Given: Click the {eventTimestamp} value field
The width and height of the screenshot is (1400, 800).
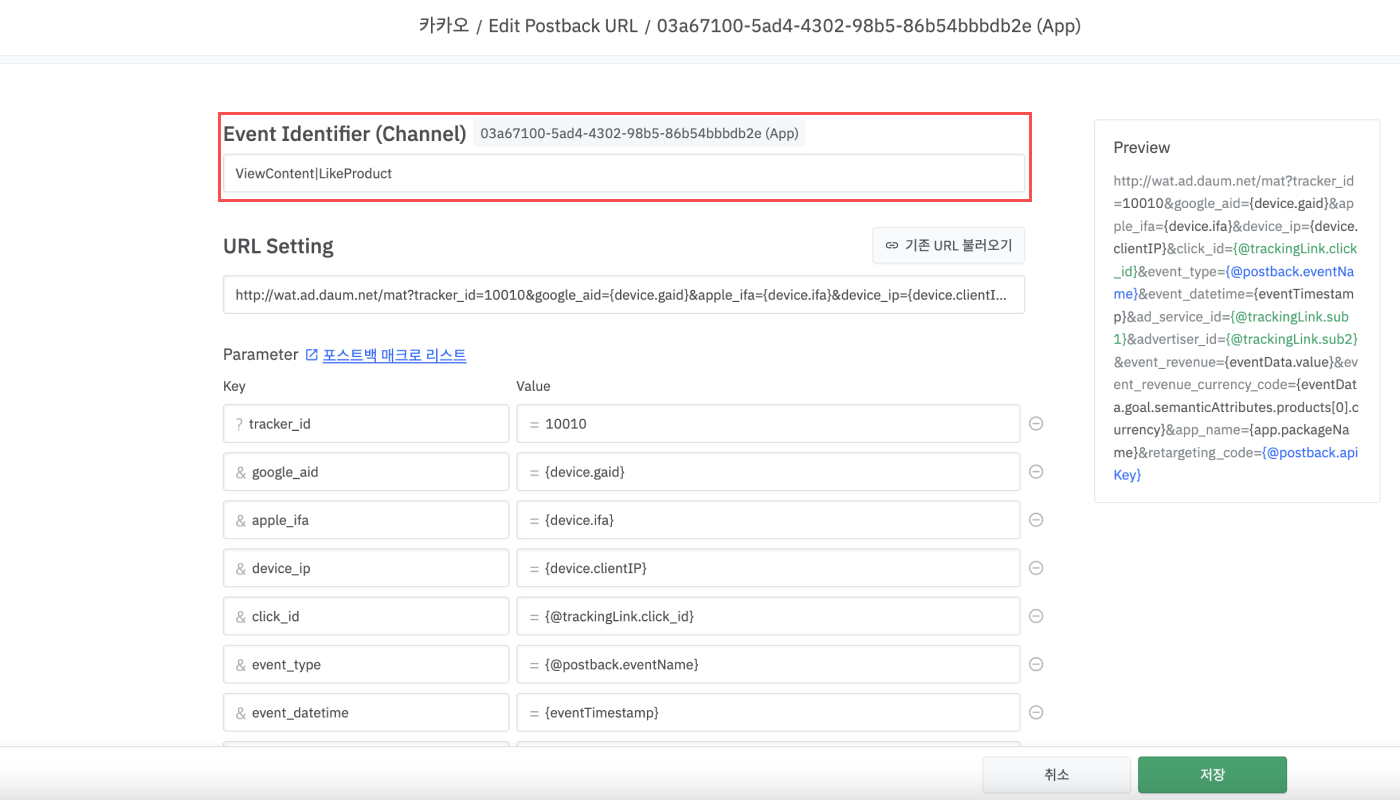Looking at the screenshot, I should 768,712.
